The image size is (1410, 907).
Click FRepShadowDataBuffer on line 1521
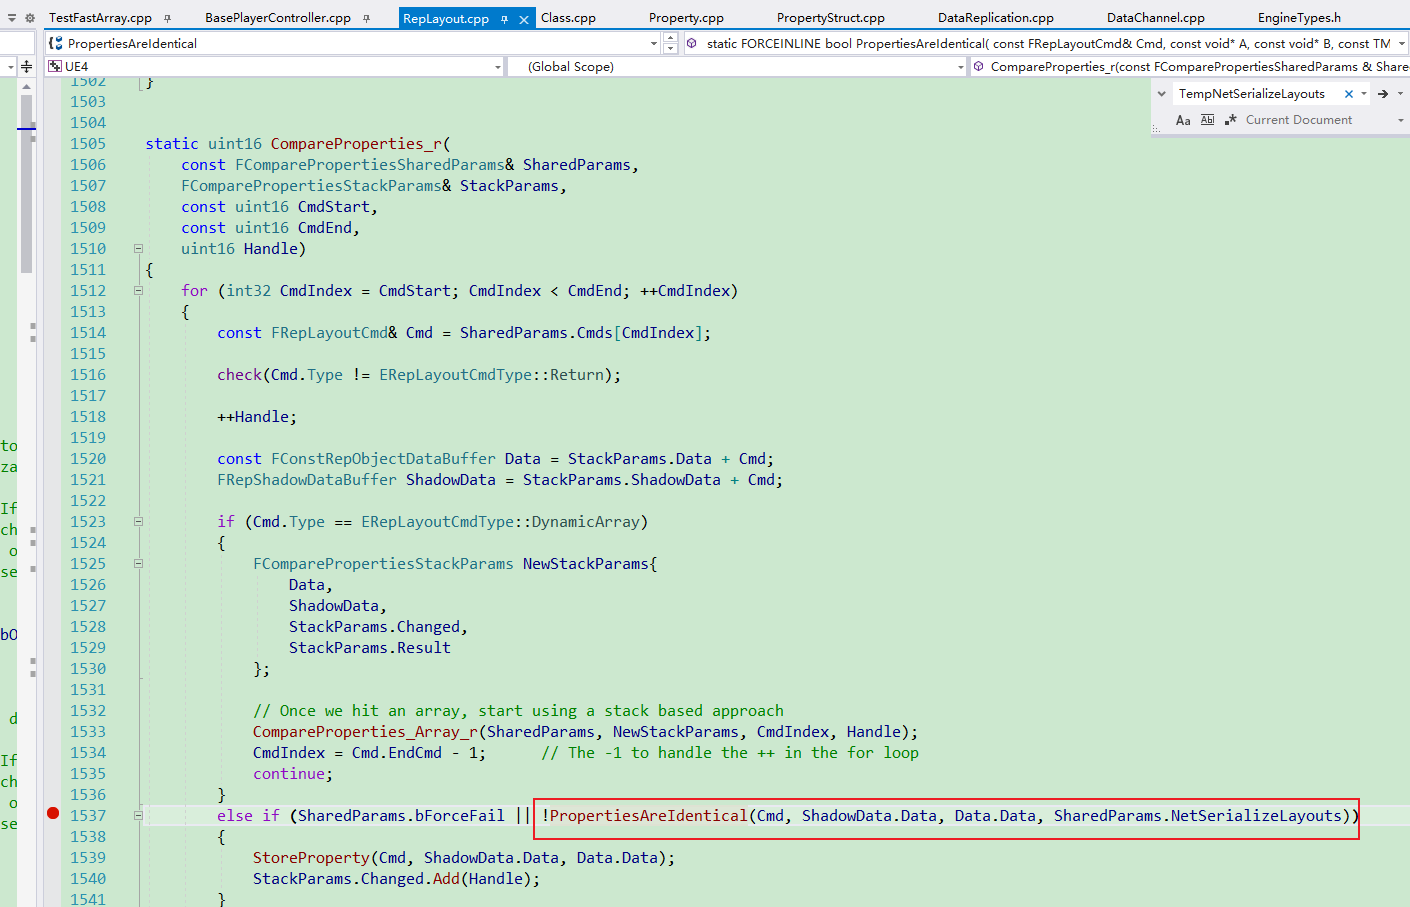click(307, 480)
